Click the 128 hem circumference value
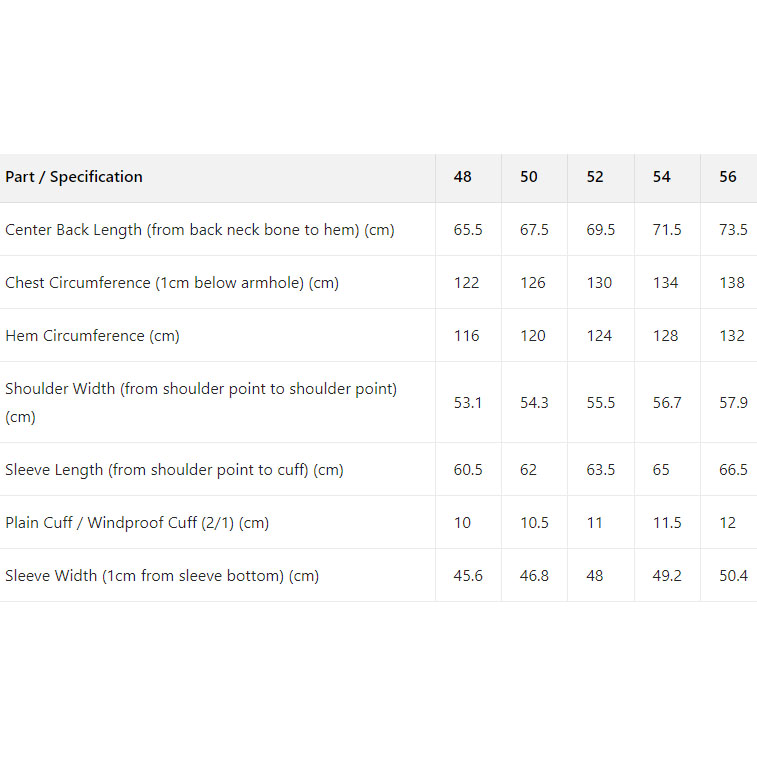 [666, 336]
